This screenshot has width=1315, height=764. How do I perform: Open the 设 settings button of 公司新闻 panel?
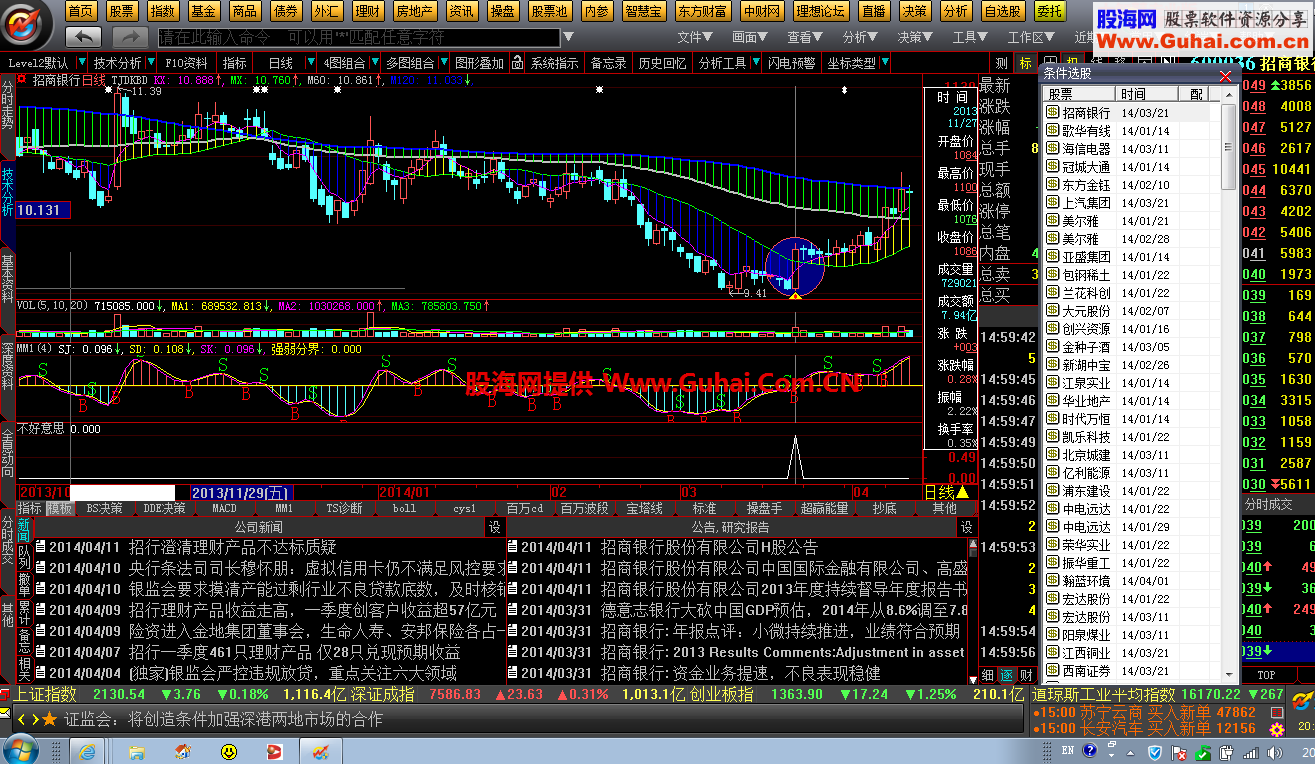click(x=494, y=527)
